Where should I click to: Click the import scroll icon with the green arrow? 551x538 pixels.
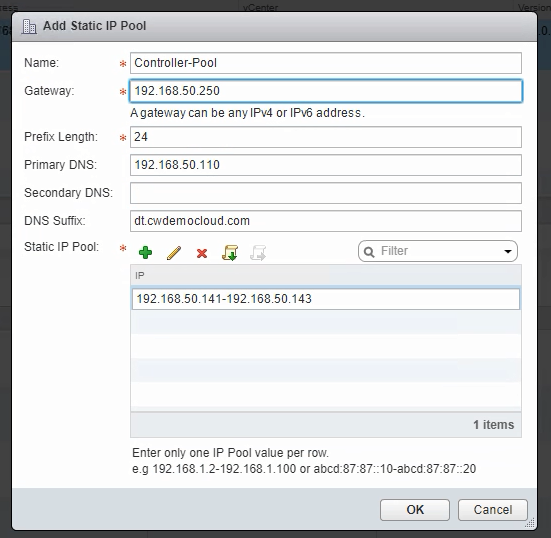point(230,253)
